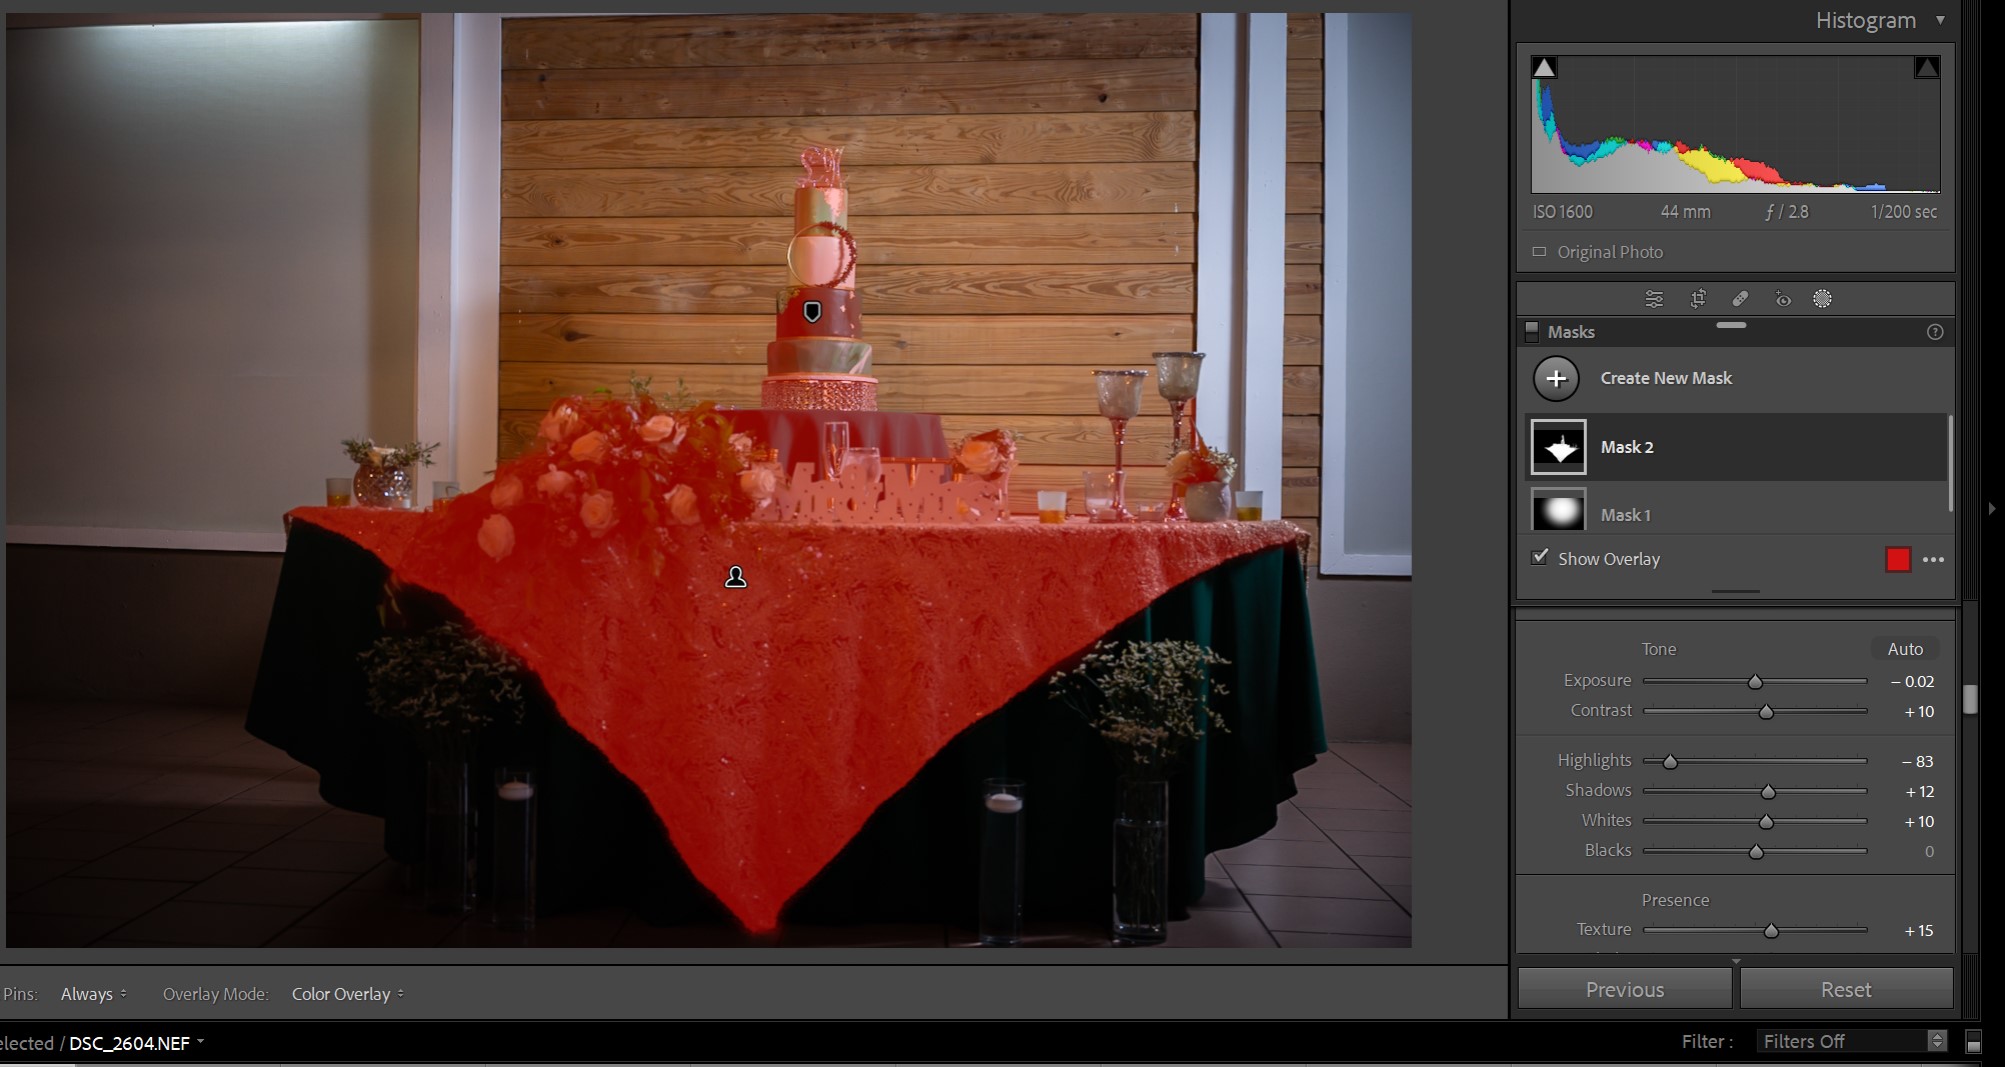Open the Masks panel help icon
Screen dimensions: 2005x1067
(x=1936, y=332)
